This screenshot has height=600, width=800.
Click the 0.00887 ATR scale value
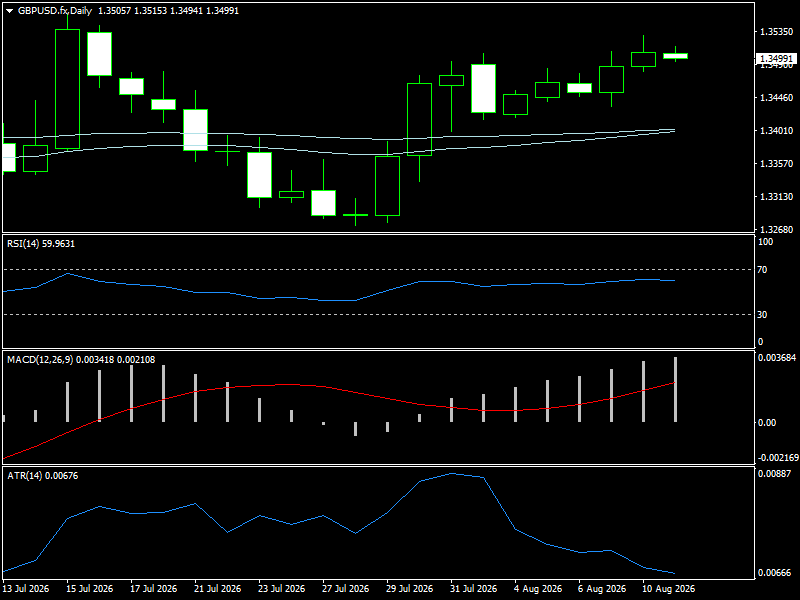click(x=774, y=474)
